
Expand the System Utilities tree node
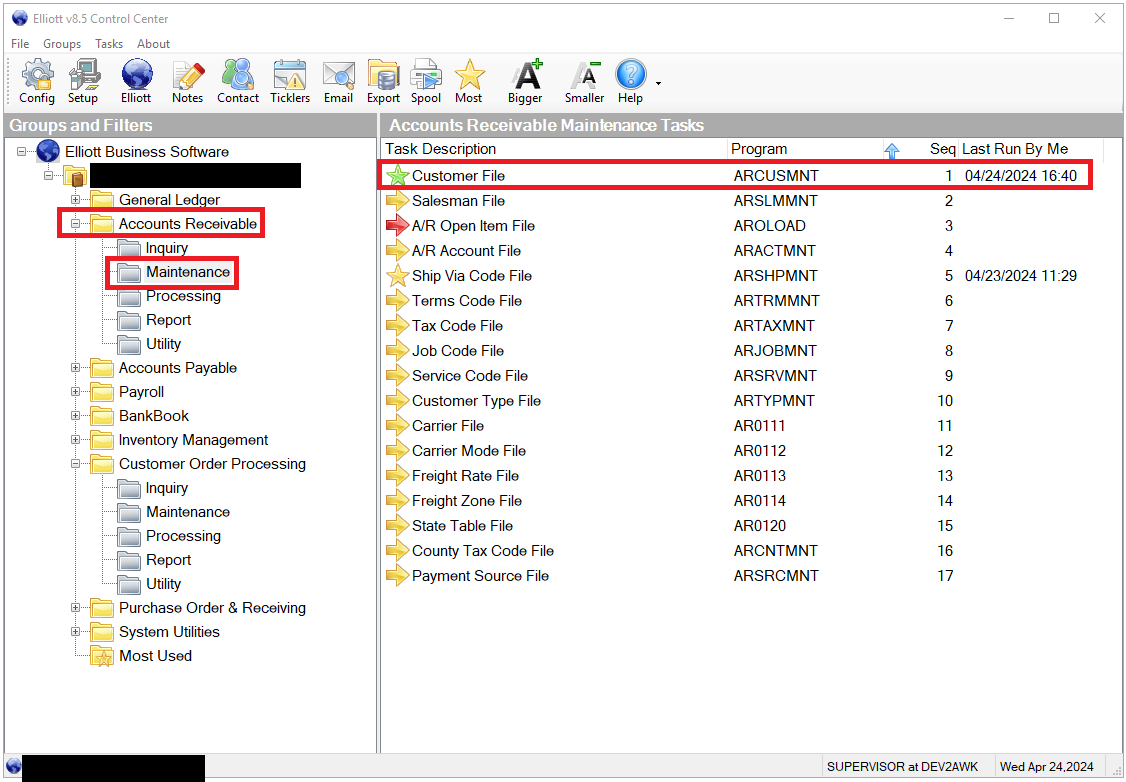coord(75,632)
